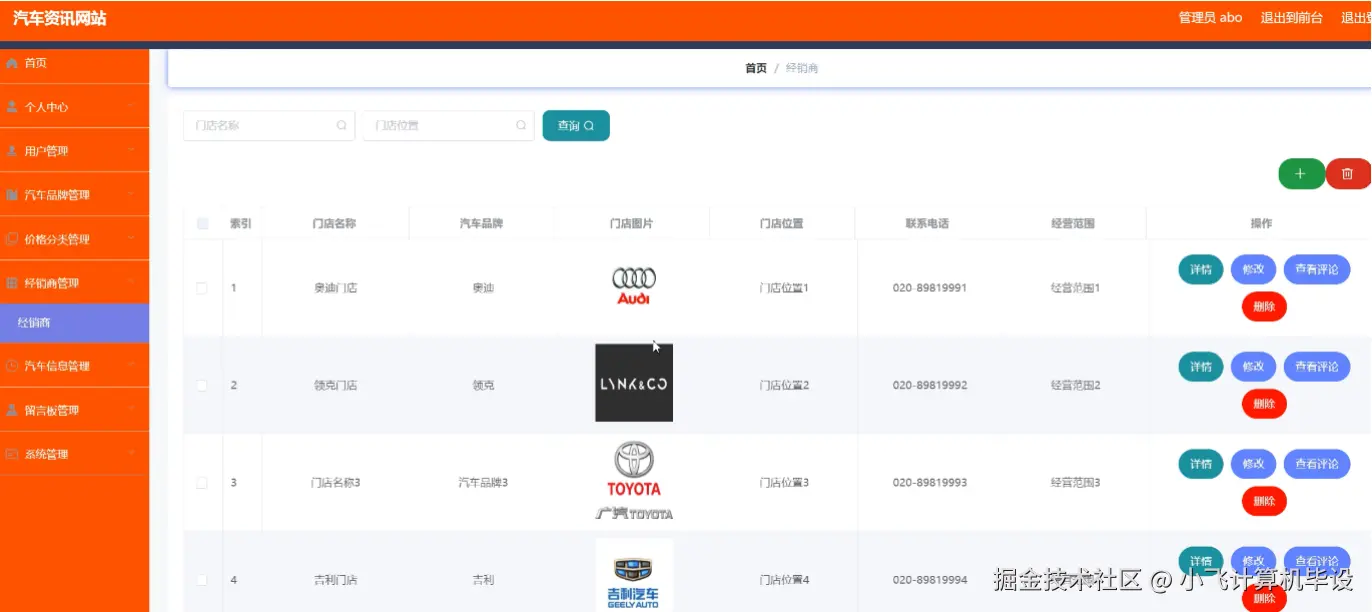Image resolution: width=1372 pixels, height=612 pixels.
Task: Expand the 汽车信息管理 chevron arrow
Action: (x=131, y=366)
